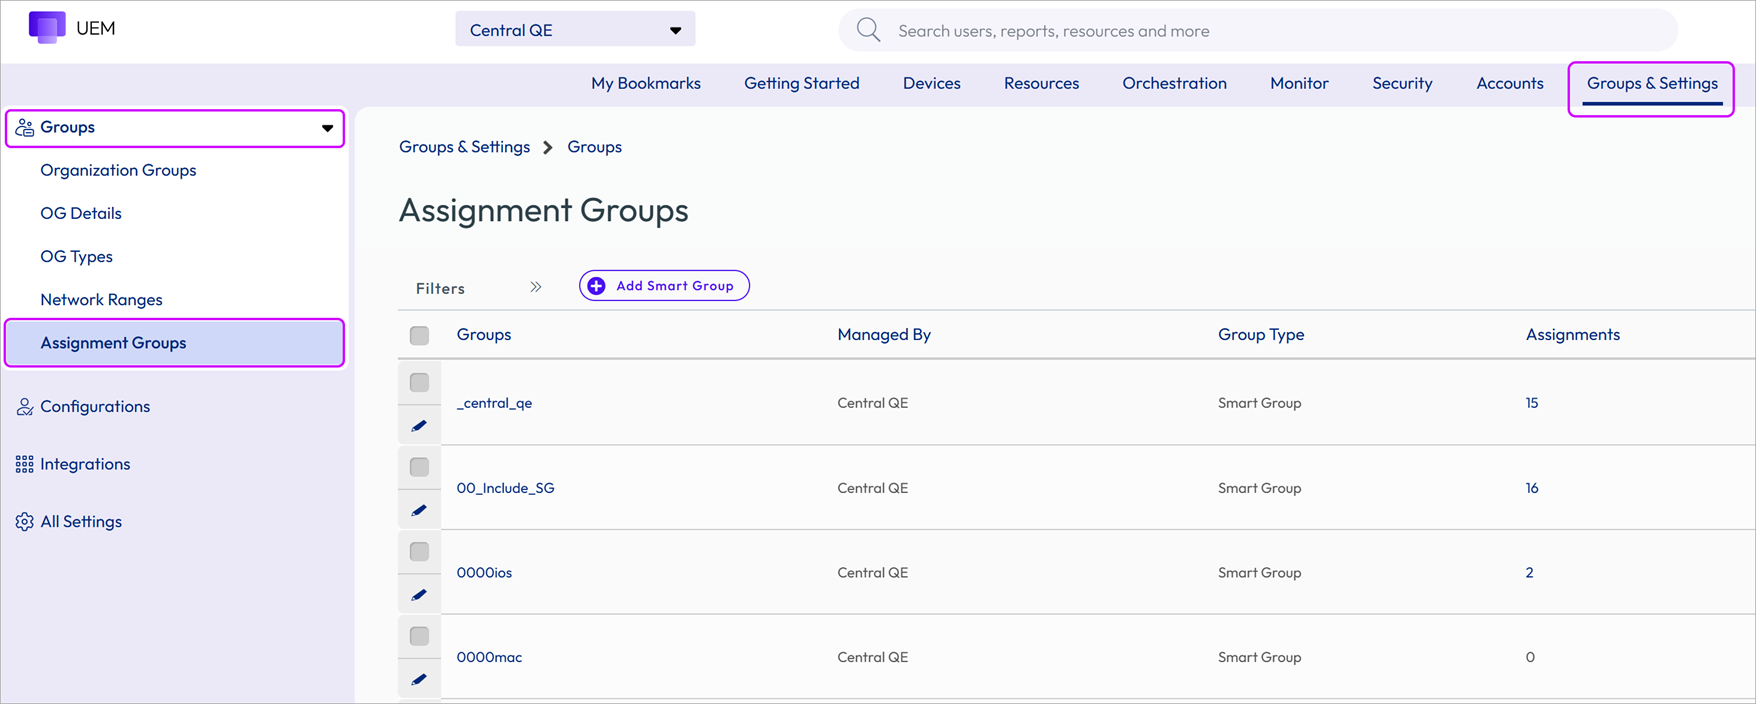
Task: Toggle the select-all groups checkbox
Action: point(419,335)
